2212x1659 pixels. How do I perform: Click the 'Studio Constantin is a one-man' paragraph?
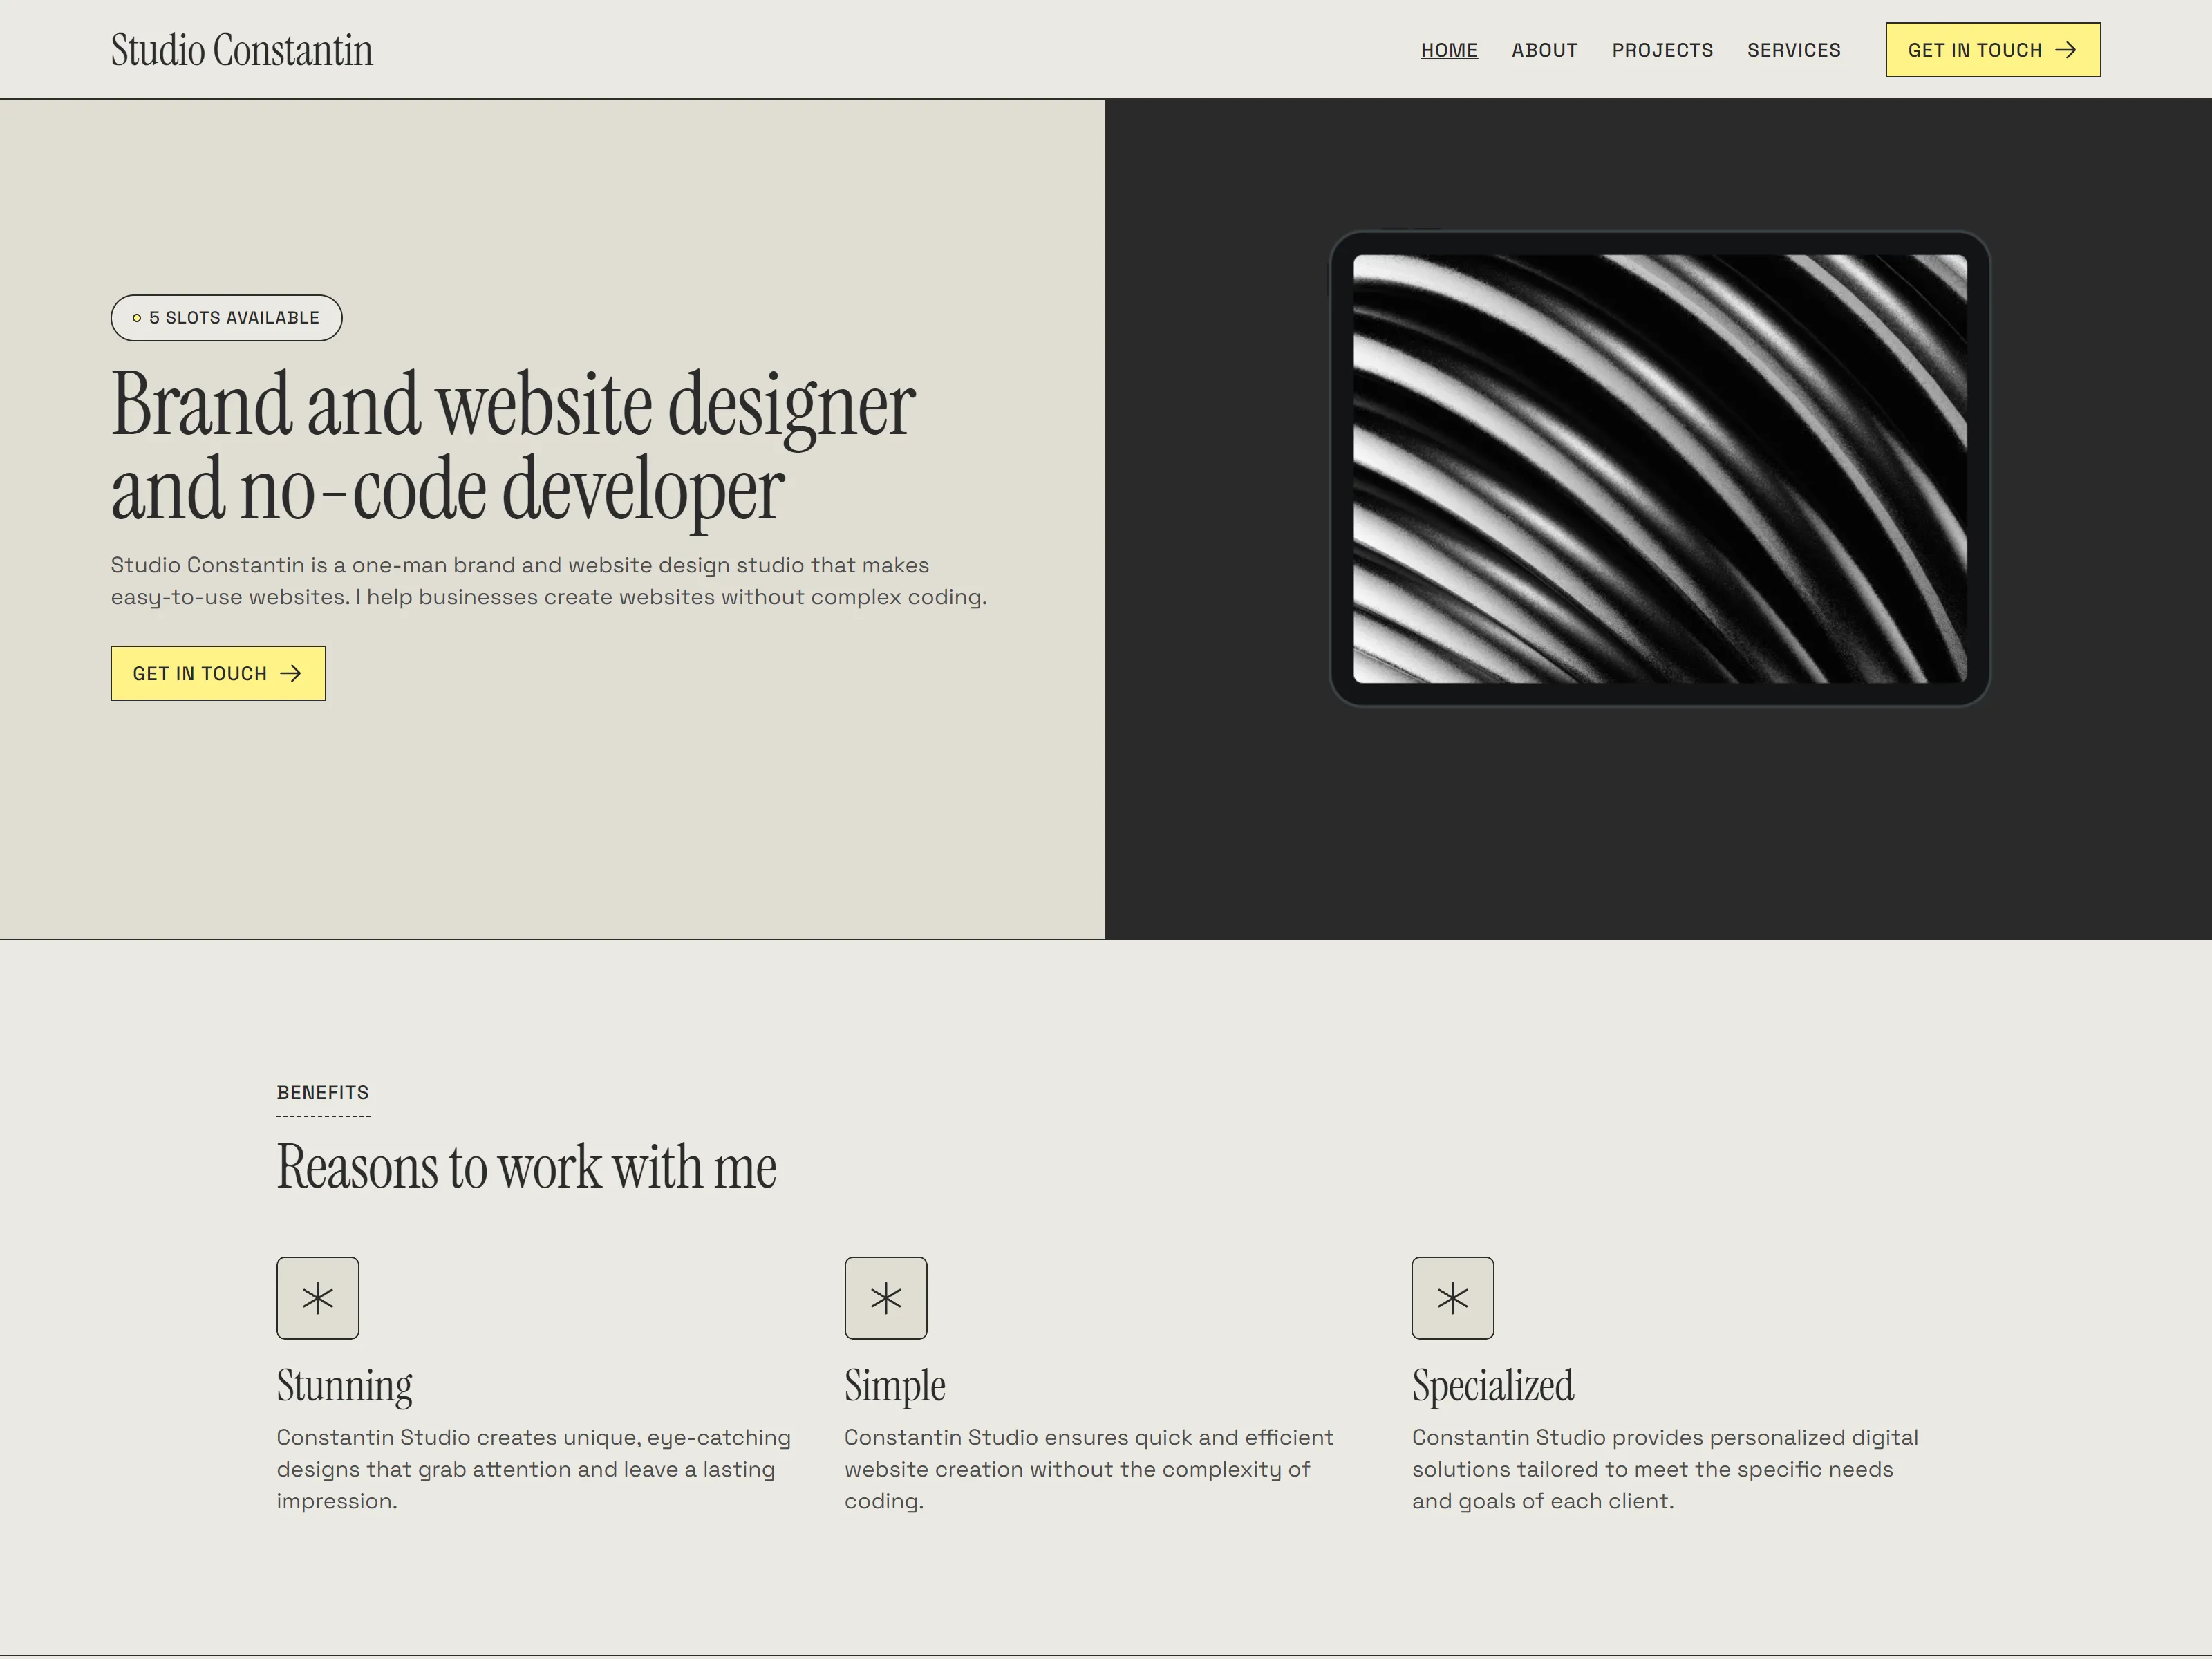pyautogui.click(x=548, y=581)
